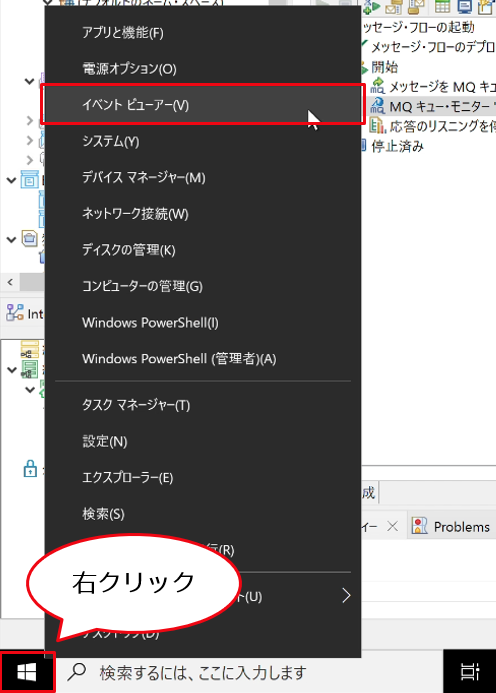Viewport: 496px width, 693px height.
Task: Open ディスクの管理(K)
Action: click(202, 250)
